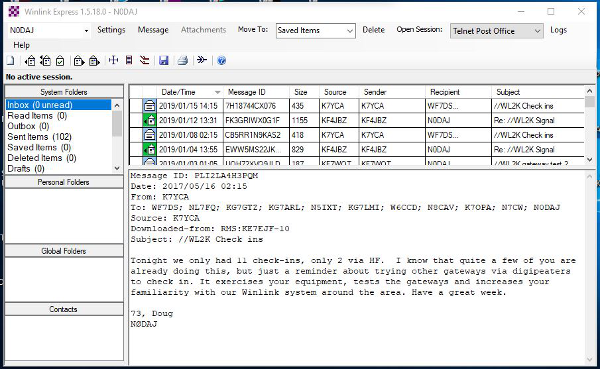This screenshot has width=600, height=369.
Task: Click the Winlink Express app icon in the title bar
Action: 14,12
